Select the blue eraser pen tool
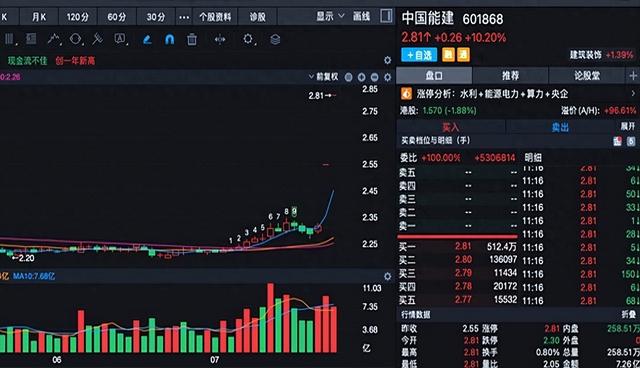 (x=147, y=40)
